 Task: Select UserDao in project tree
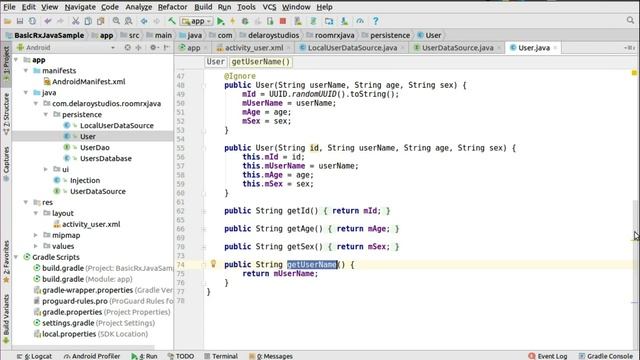[95, 147]
